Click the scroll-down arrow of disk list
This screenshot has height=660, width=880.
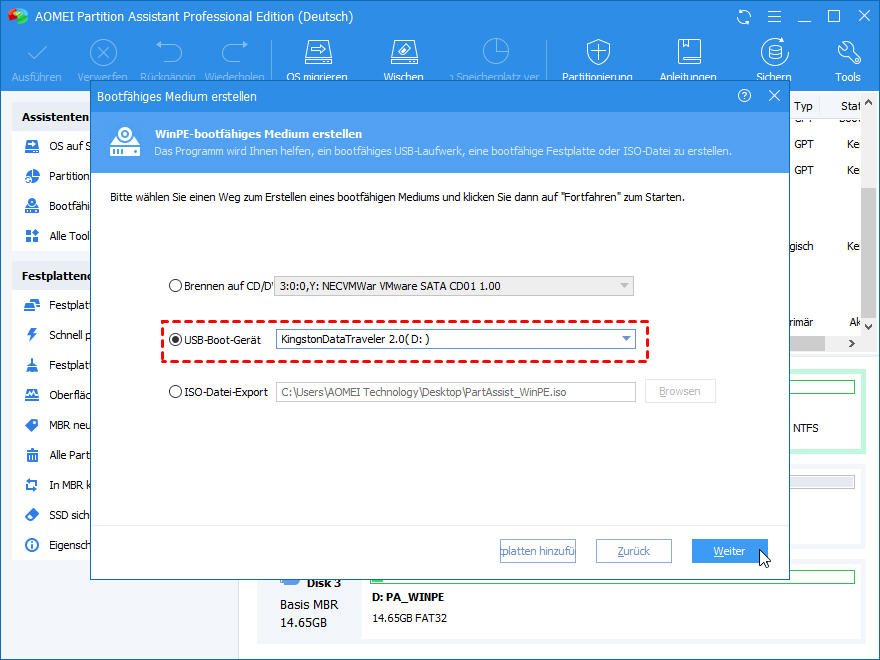(869, 326)
